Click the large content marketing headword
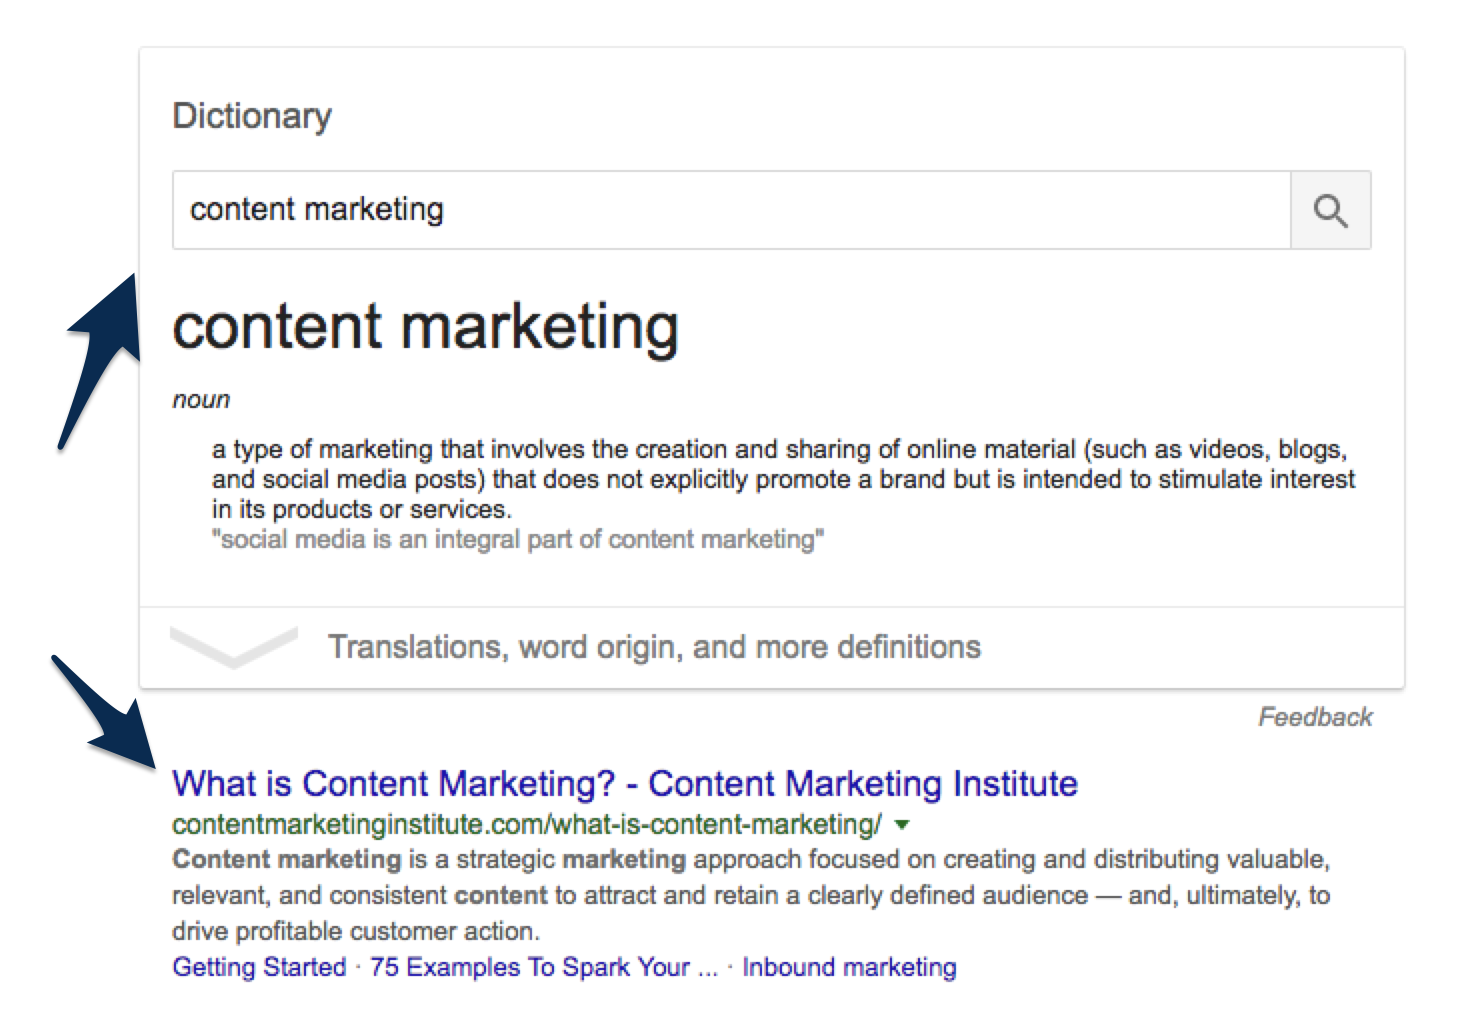Image resolution: width=1466 pixels, height=1014 pixels. 426,327
